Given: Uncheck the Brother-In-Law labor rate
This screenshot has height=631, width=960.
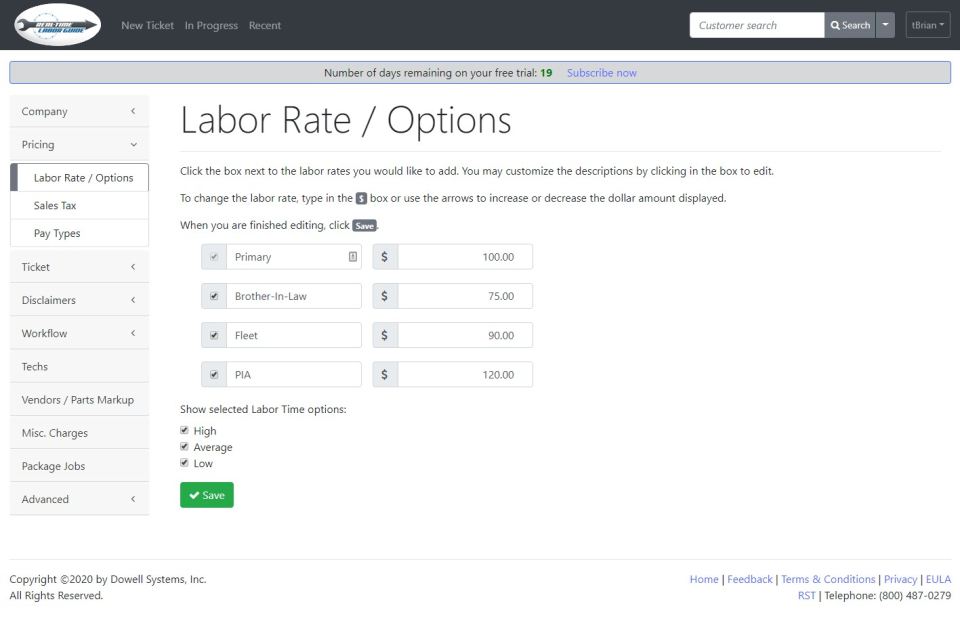Looking at the screenshot, I should coord(213,295).
